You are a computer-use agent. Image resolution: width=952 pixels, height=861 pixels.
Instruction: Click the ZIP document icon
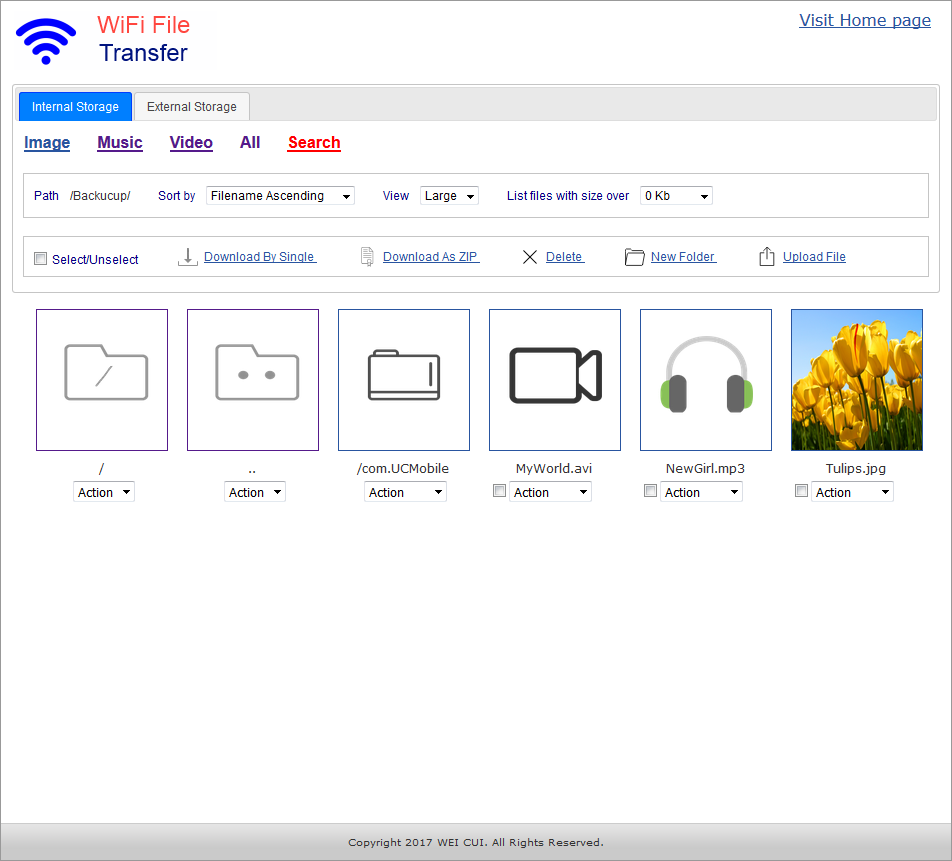coord(367,257)
